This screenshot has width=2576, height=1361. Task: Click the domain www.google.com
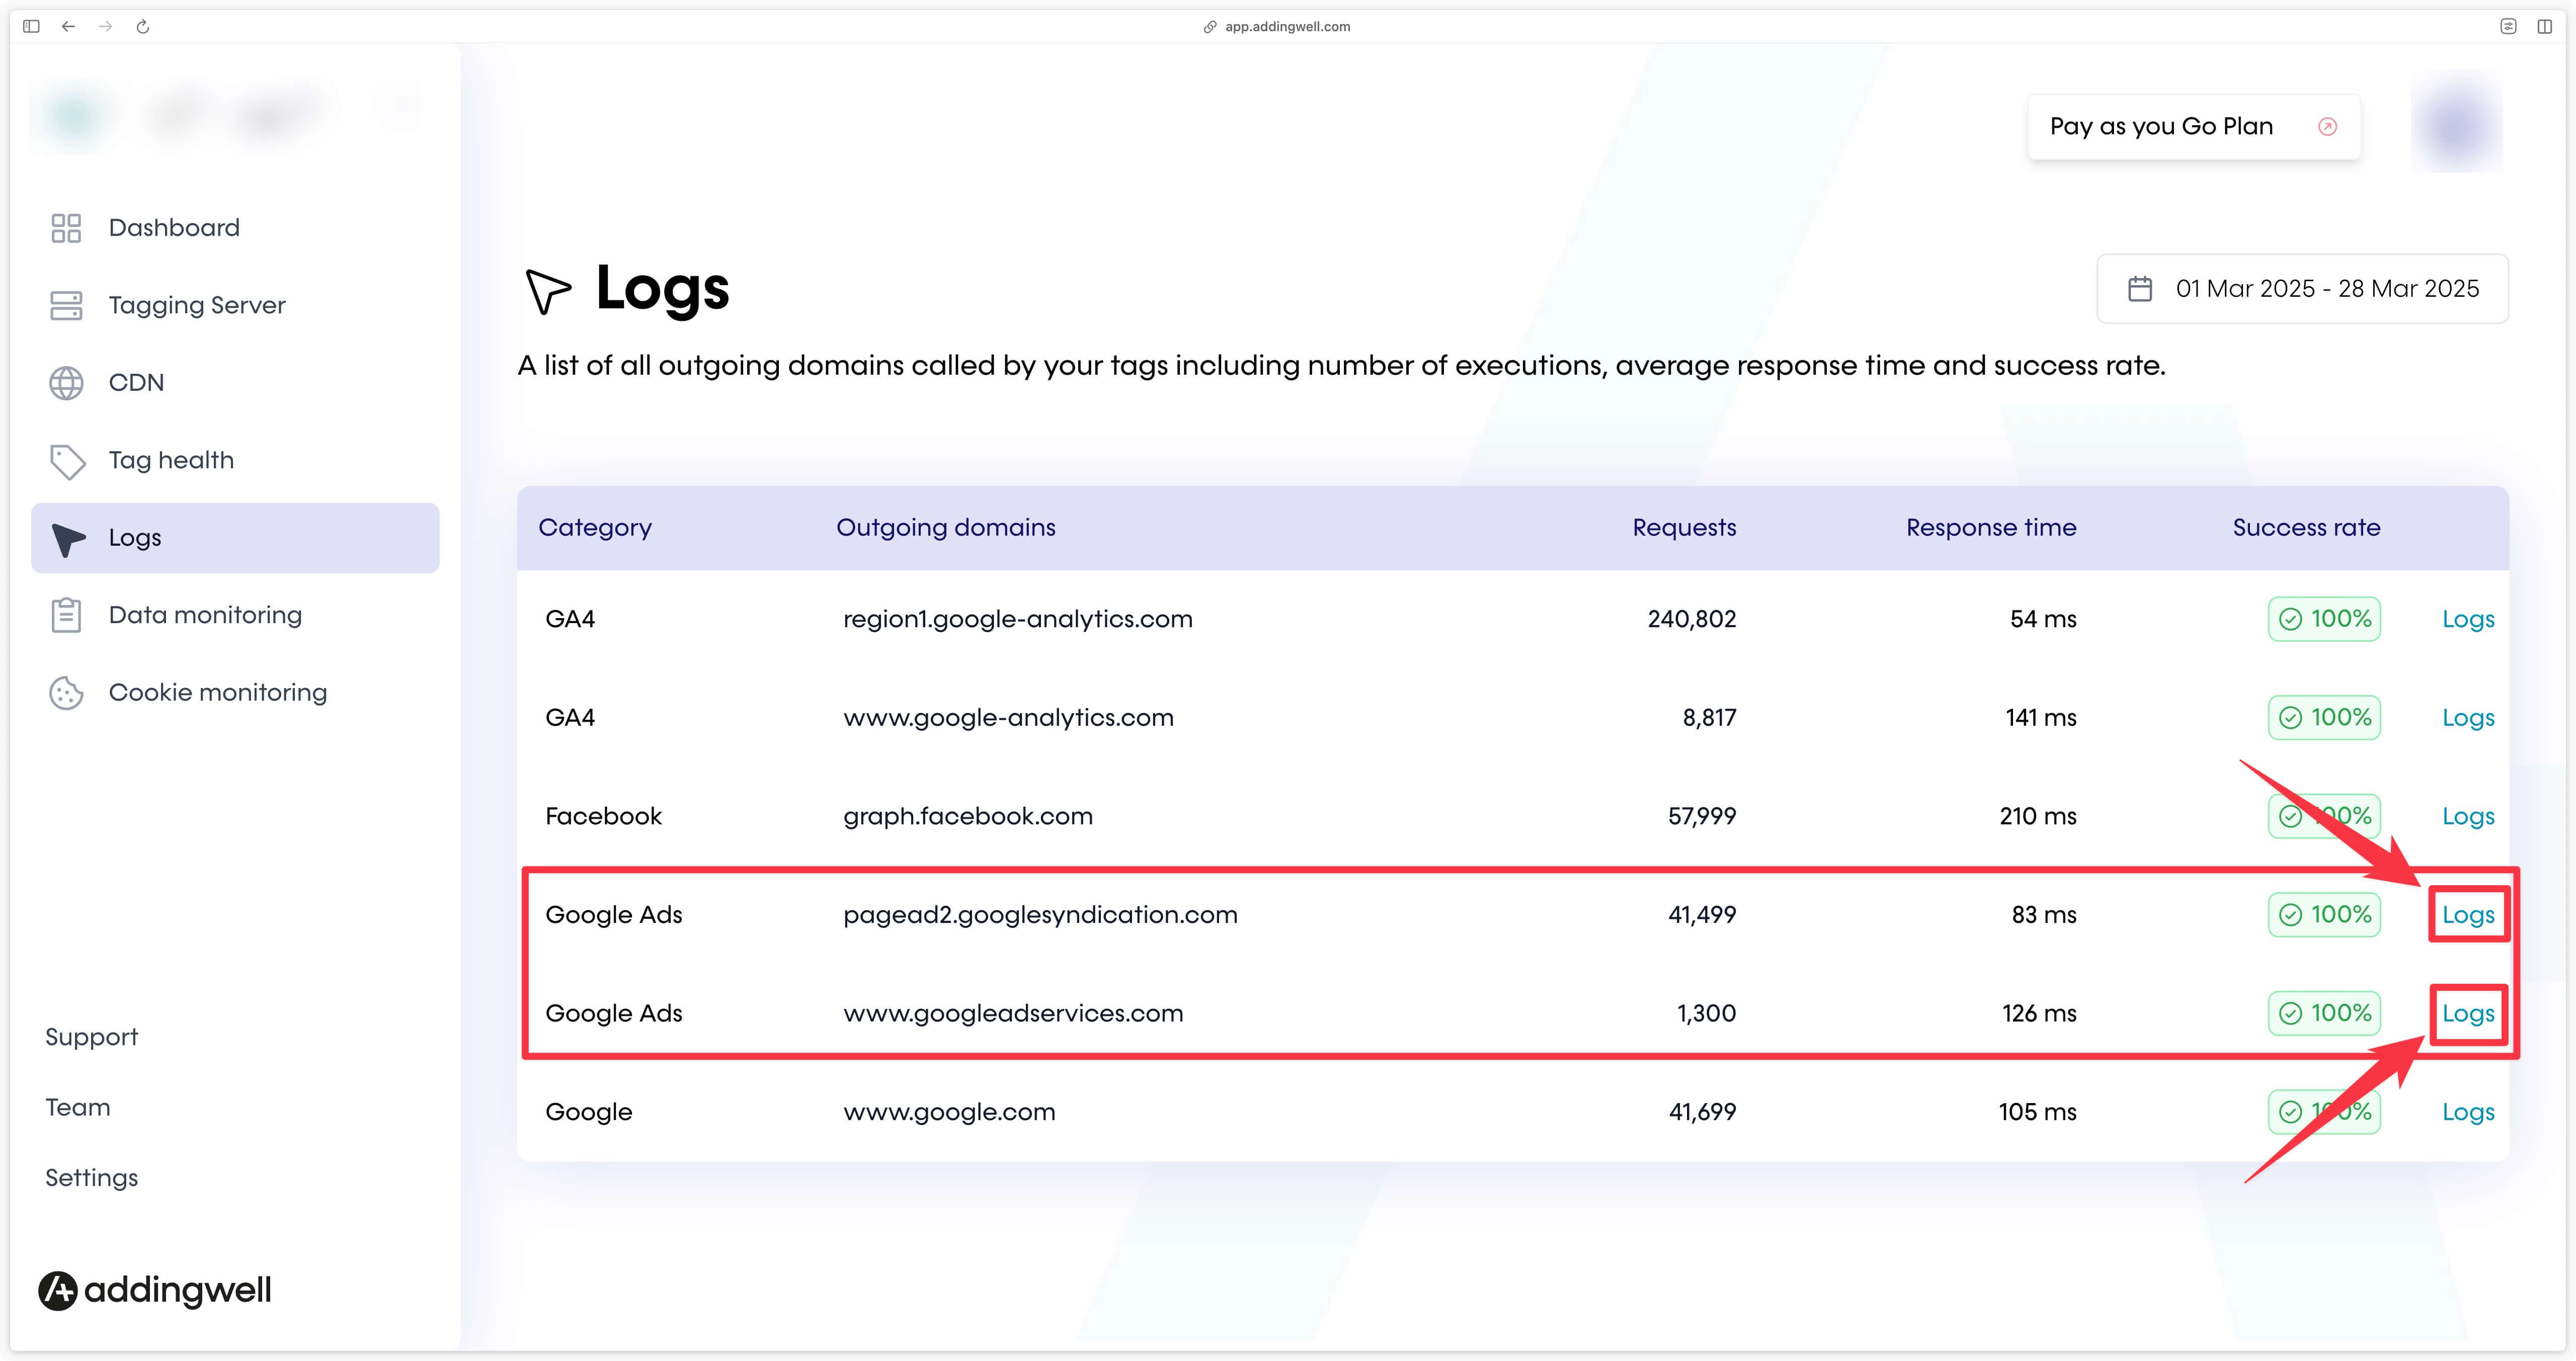coord(949,1112)
